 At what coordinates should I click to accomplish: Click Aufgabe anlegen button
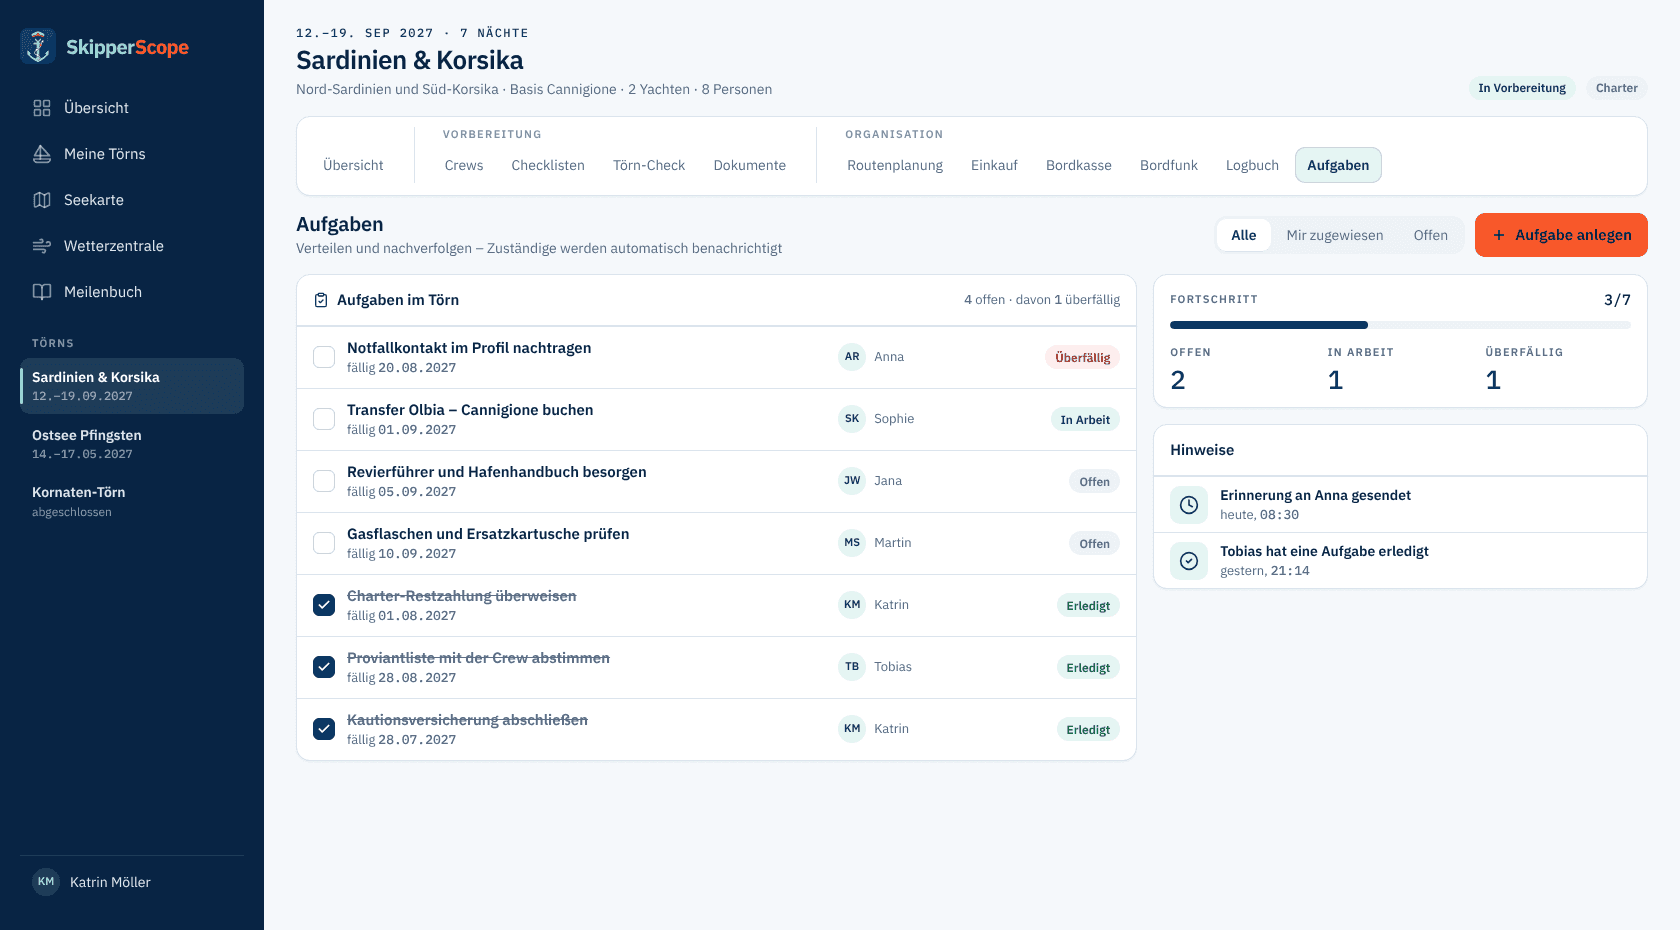point(1561,235)
